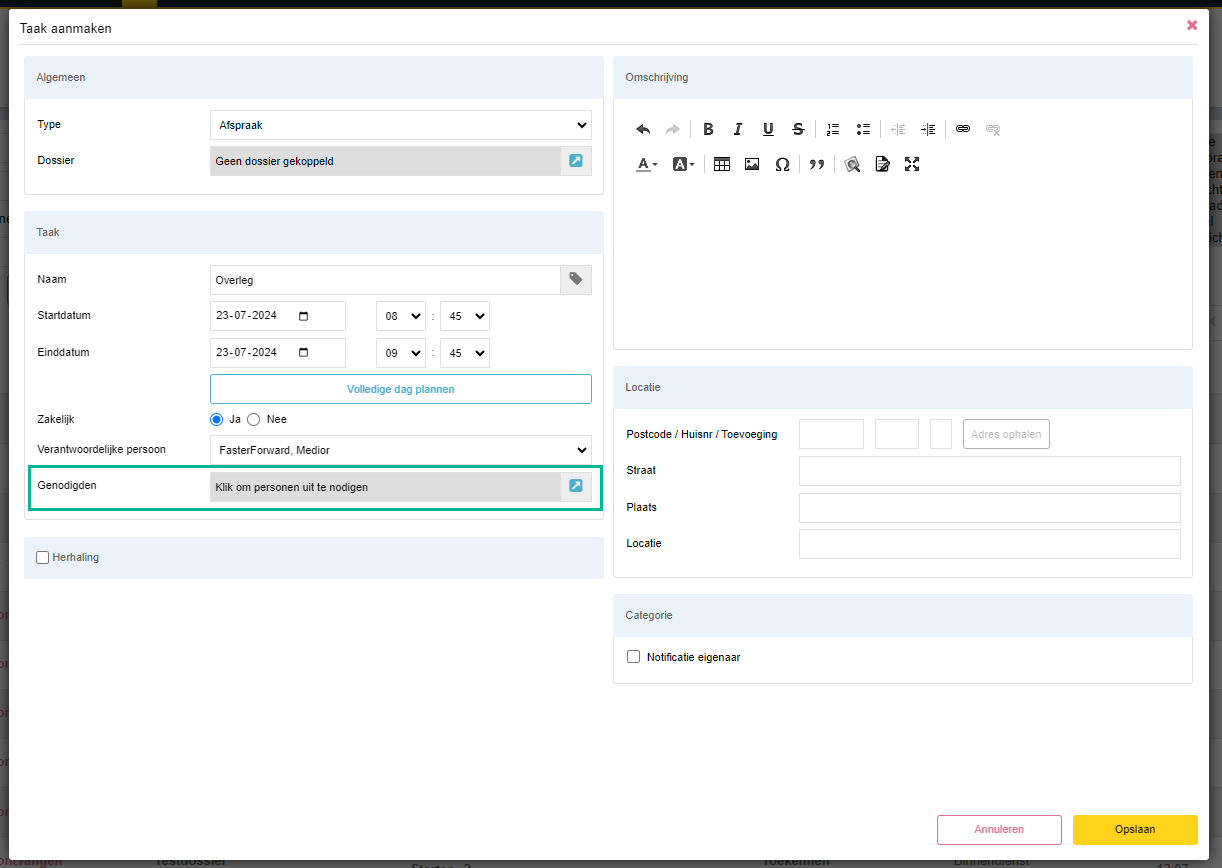Click the Huisnr input field
The width and height of the screenshot is (1222, 868).
click(897, 434)
